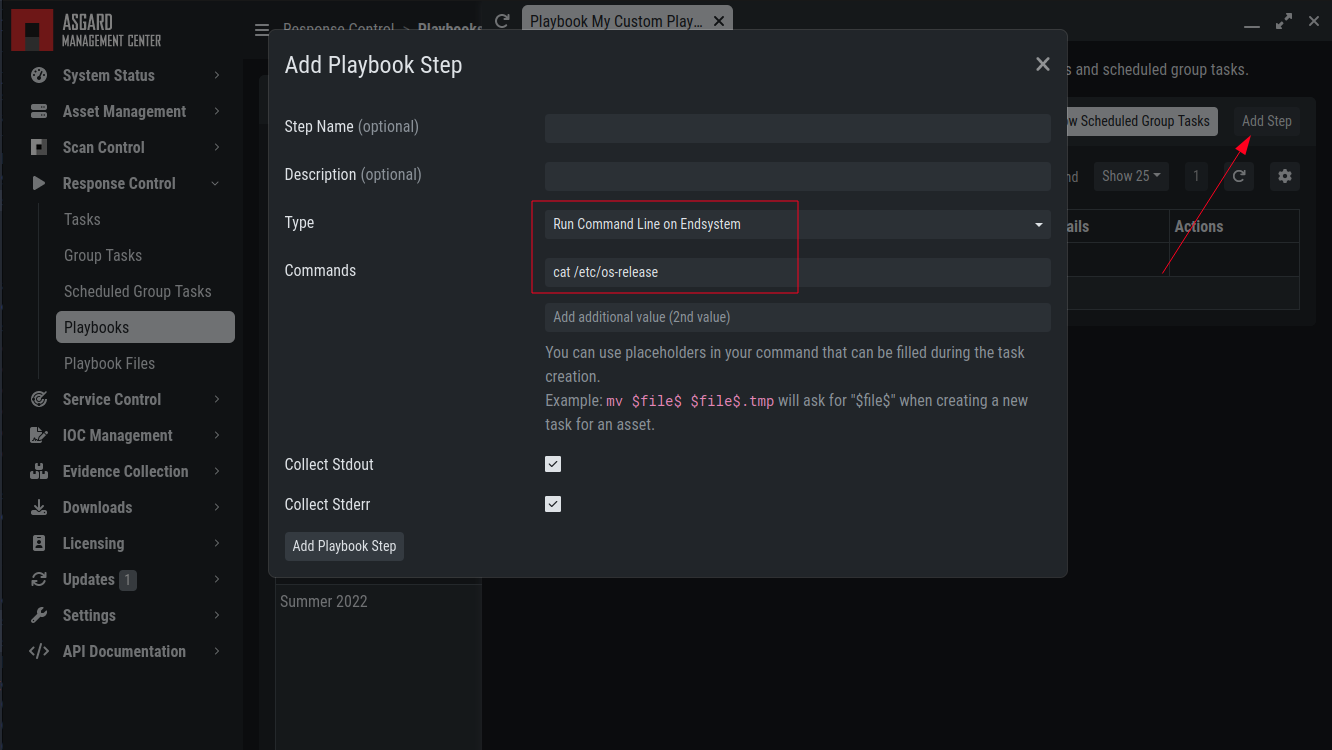Switch to Playbook My Custom Play tab

click(x=616, y=21)
